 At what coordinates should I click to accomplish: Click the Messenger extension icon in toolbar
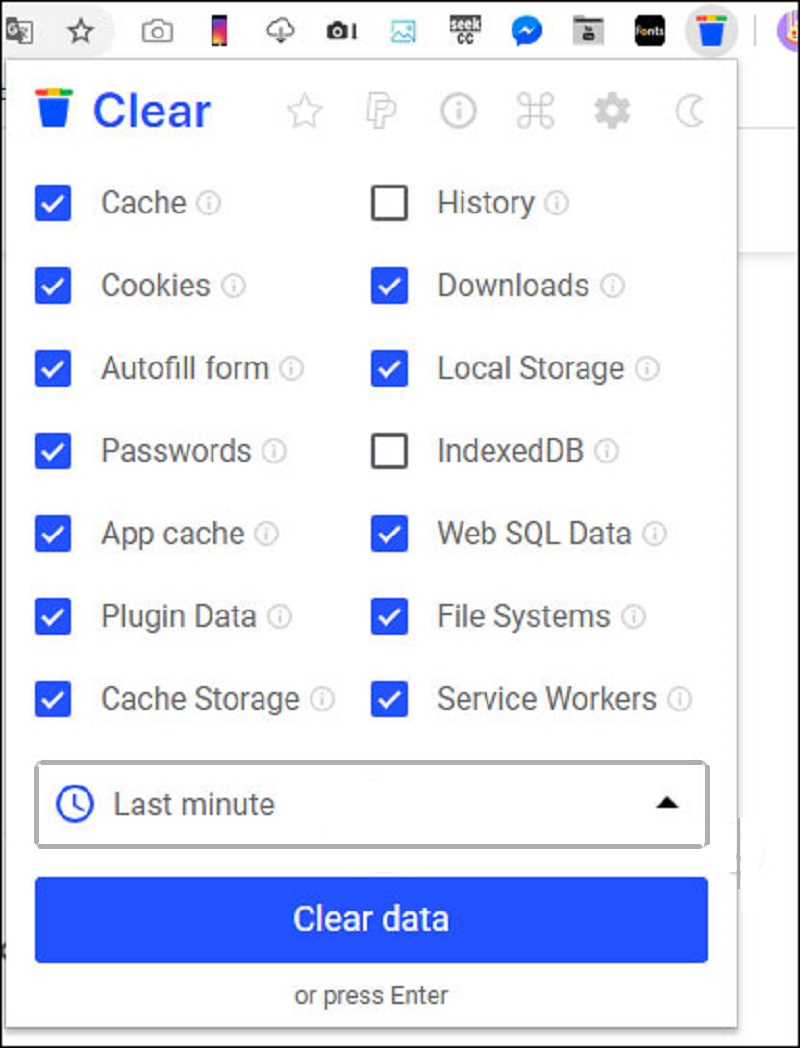(527, 31)
